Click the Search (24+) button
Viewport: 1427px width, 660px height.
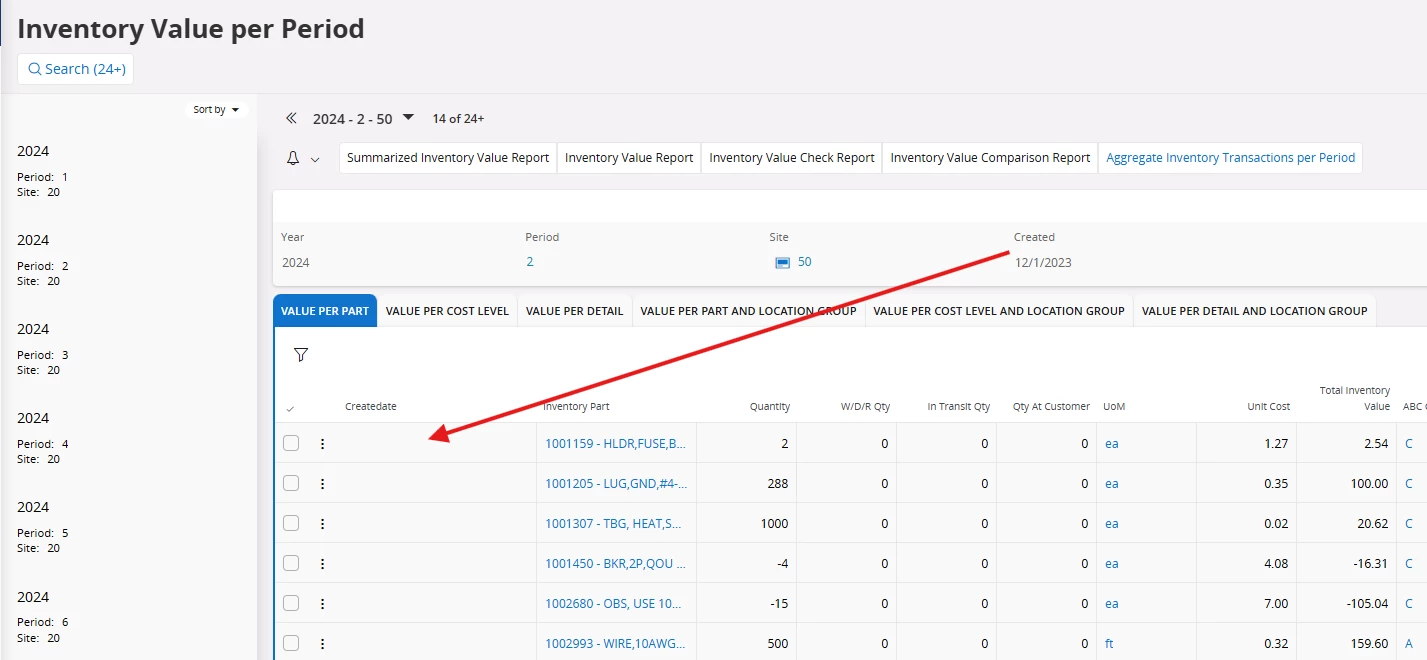pos(75,69)
